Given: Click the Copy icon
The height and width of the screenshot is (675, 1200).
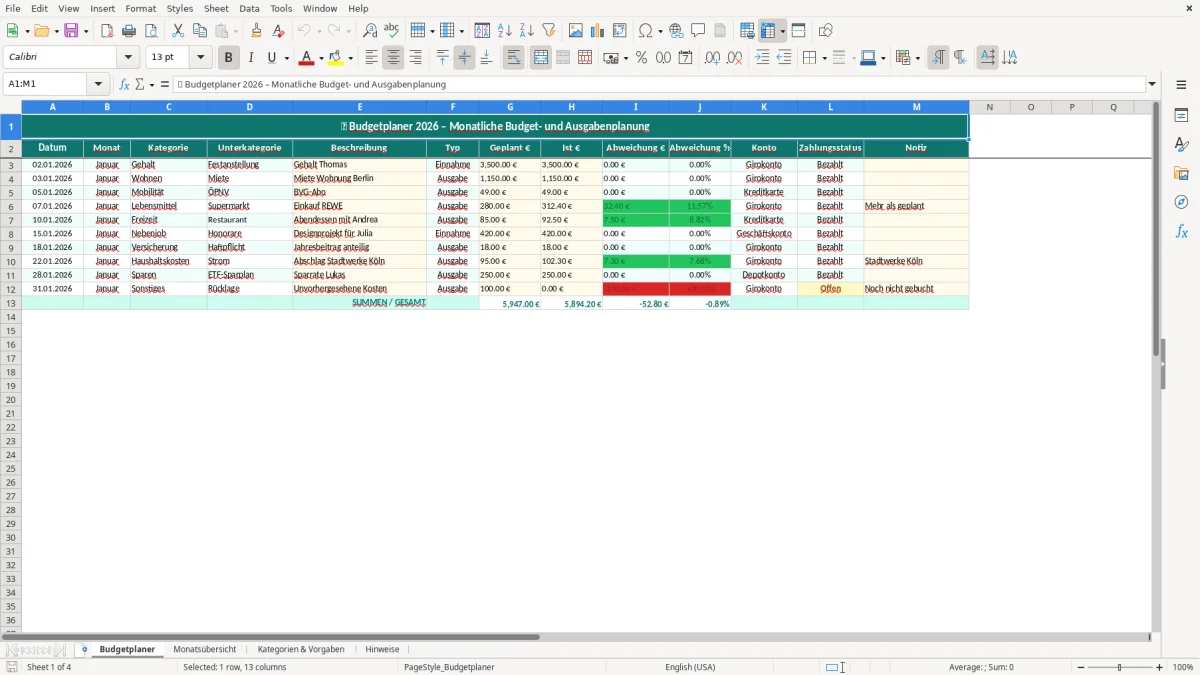Looking at the screenshot, I should click(x=198, y=31).
